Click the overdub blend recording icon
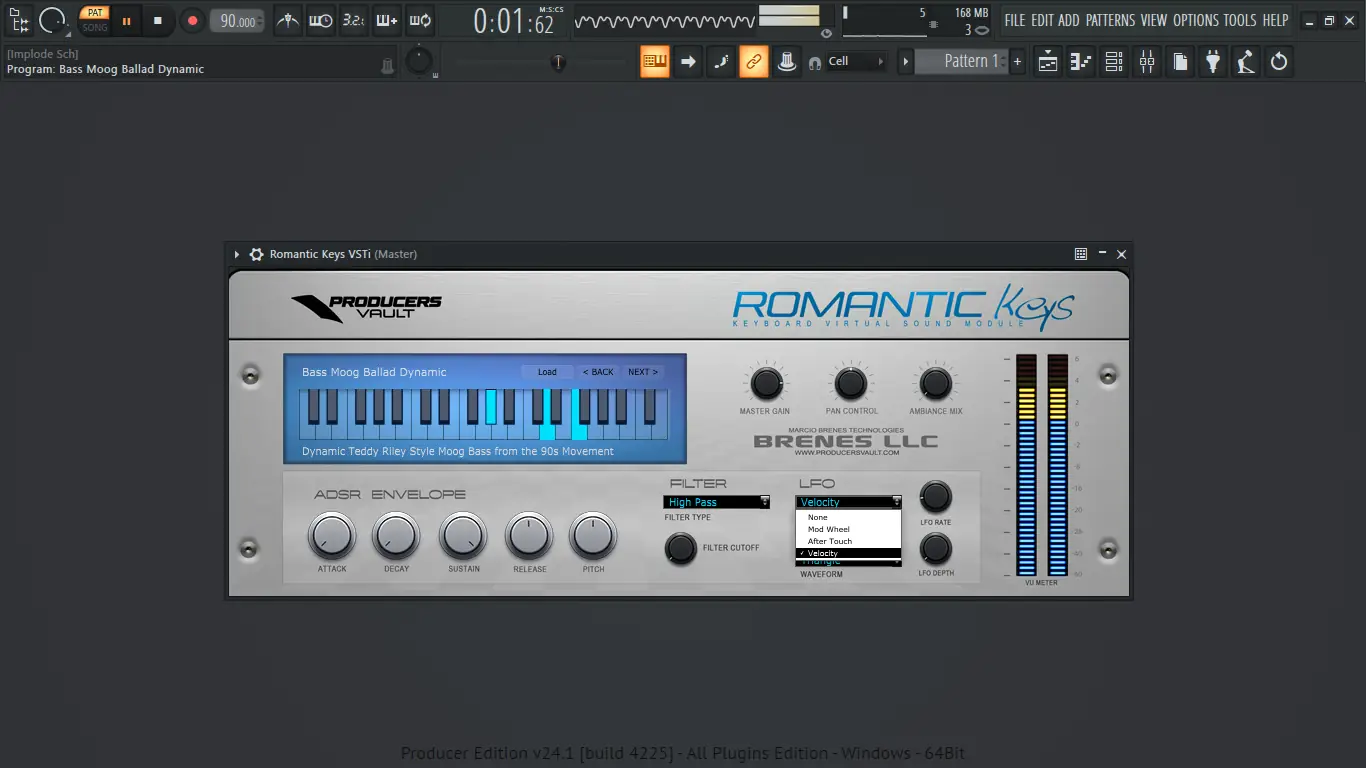The width and height of the screenshot is (1366, 768). [386, 20]
